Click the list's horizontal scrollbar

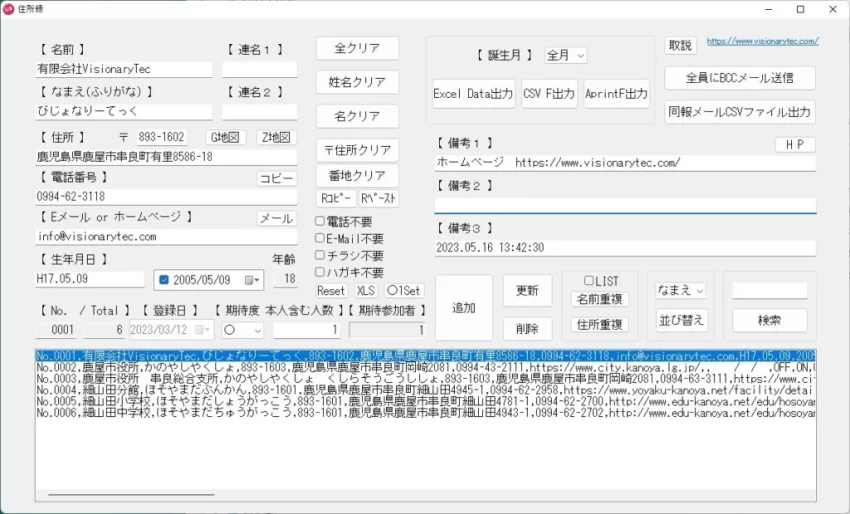[126, 494]
